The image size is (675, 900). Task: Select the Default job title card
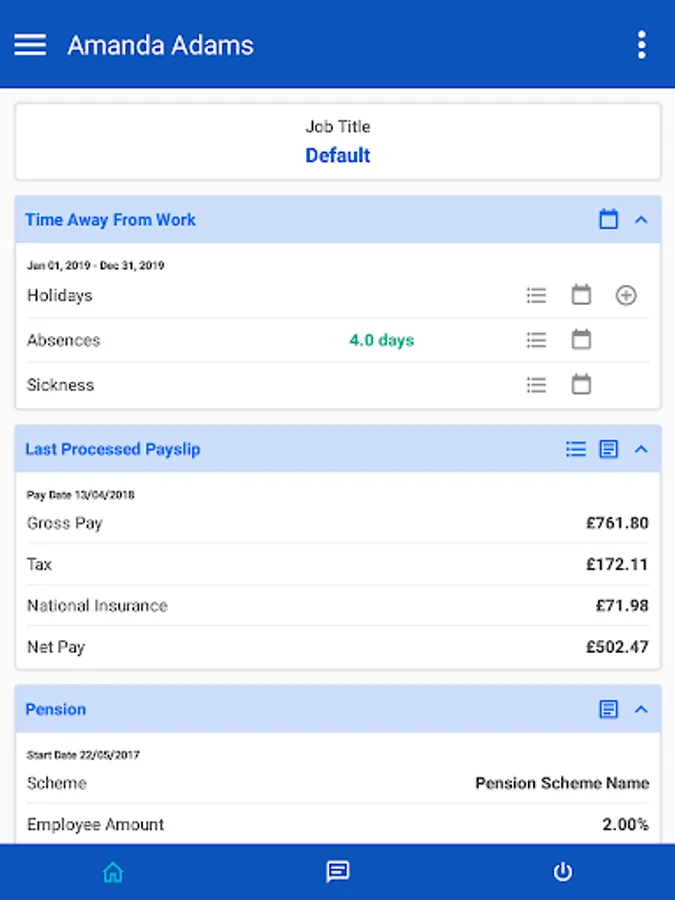[x=338, y=142]
